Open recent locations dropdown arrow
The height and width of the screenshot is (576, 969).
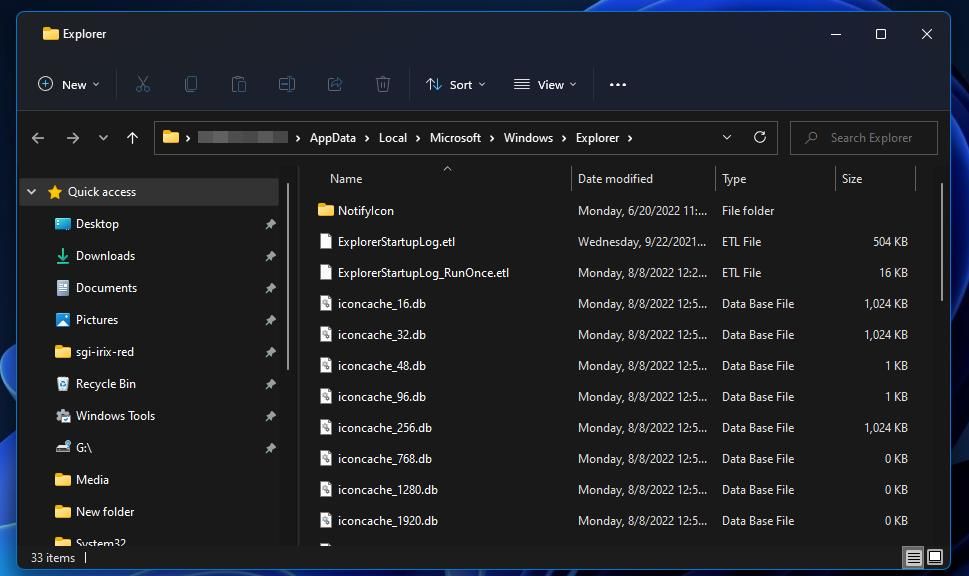(103, 138)
